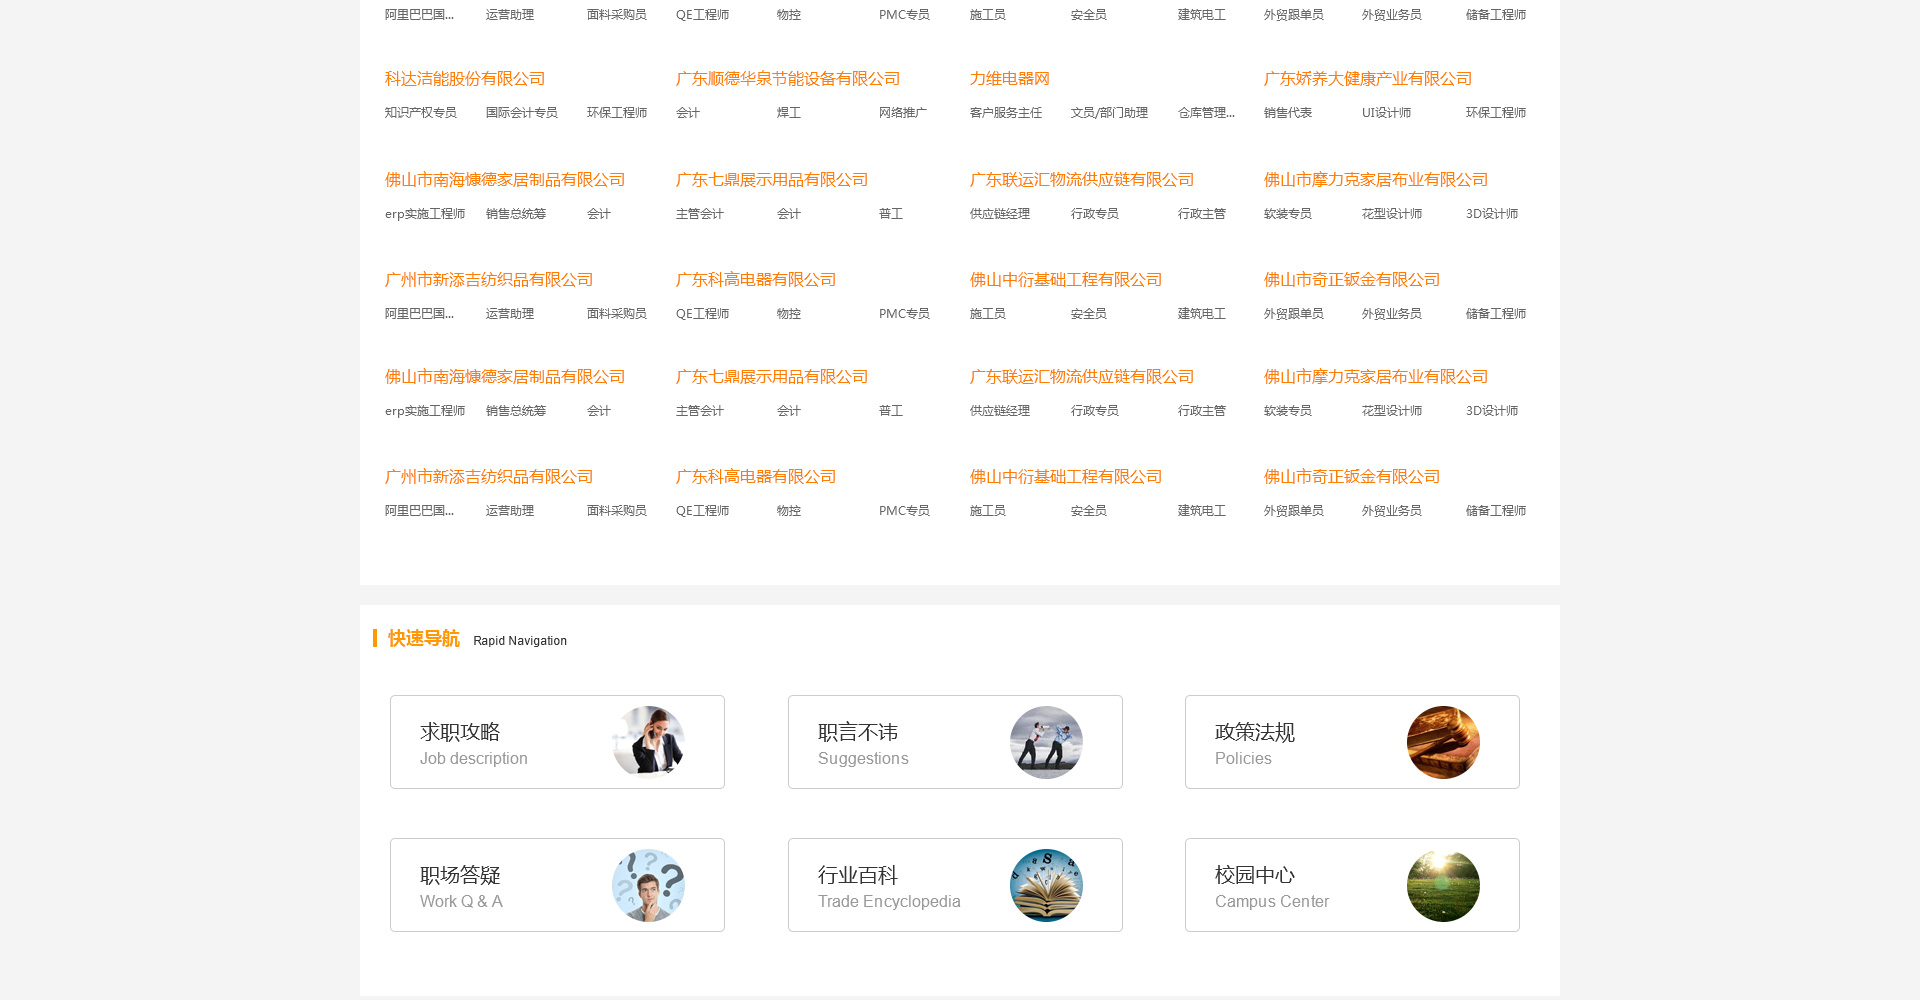This screenshot has height=1000, width=1920.
Task: Open the 销售代表 job link
Action: pos(1288,113)
